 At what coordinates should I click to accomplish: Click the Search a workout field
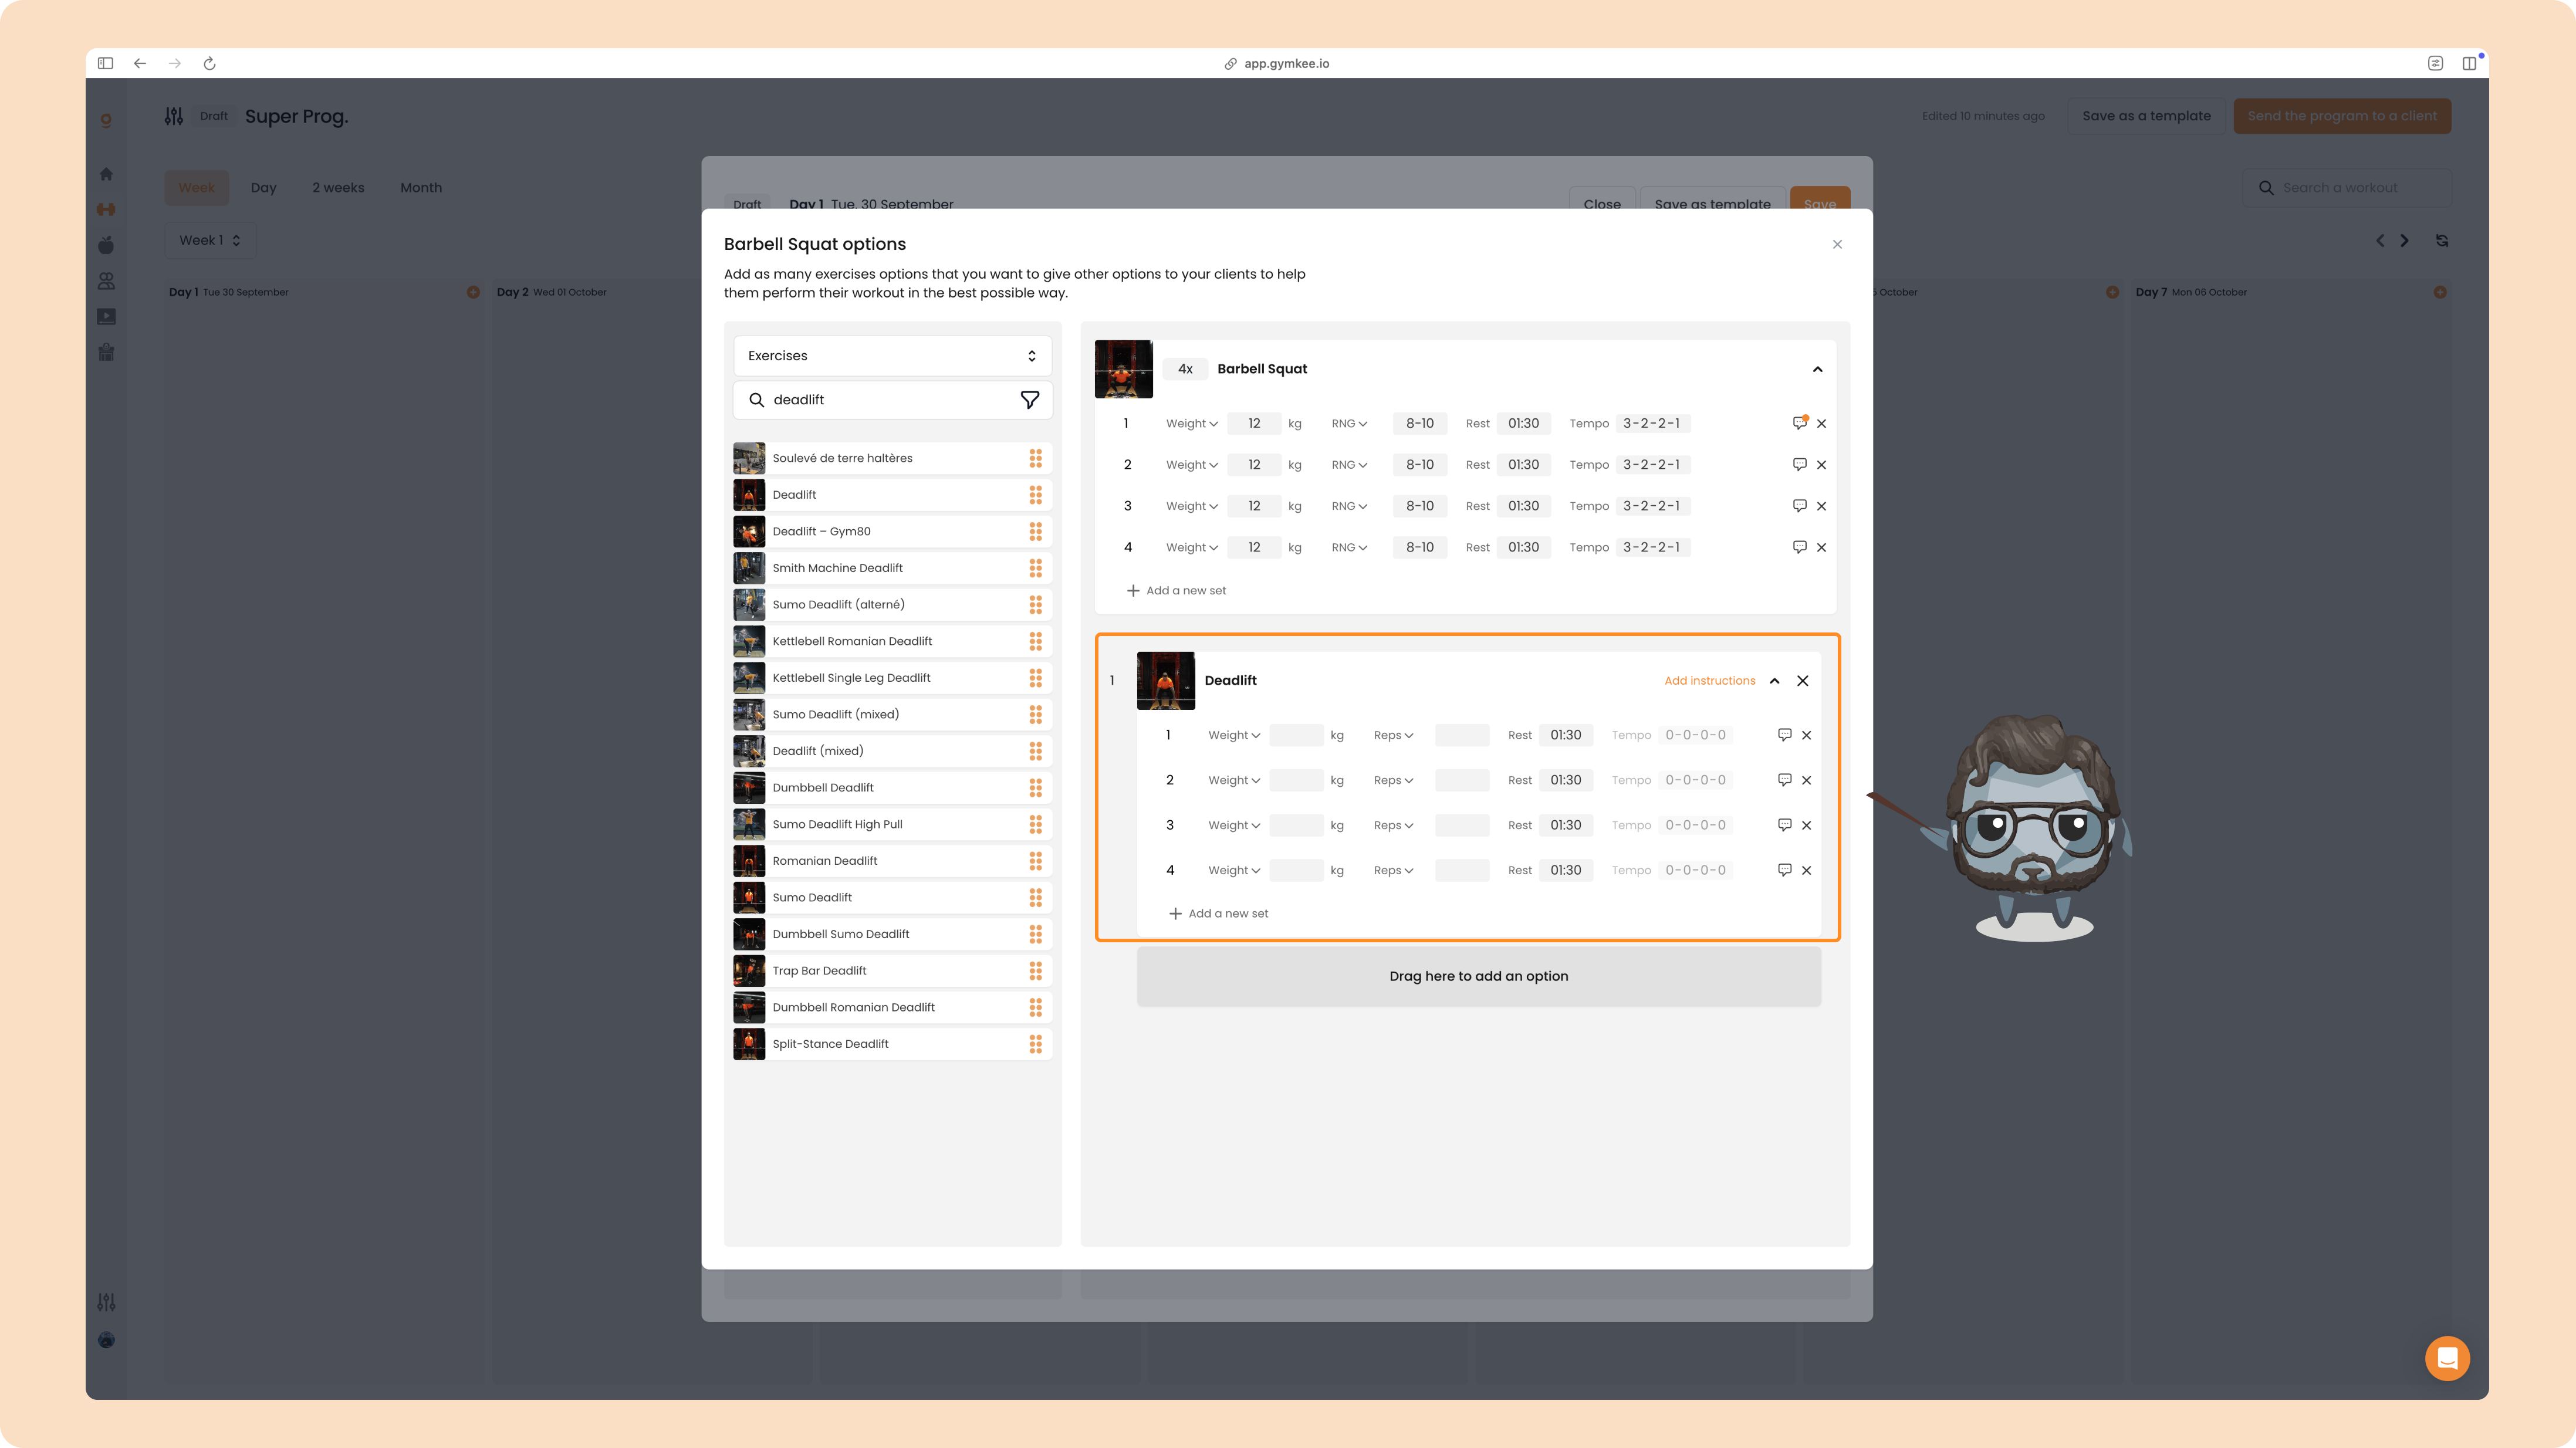point(2346,187)
